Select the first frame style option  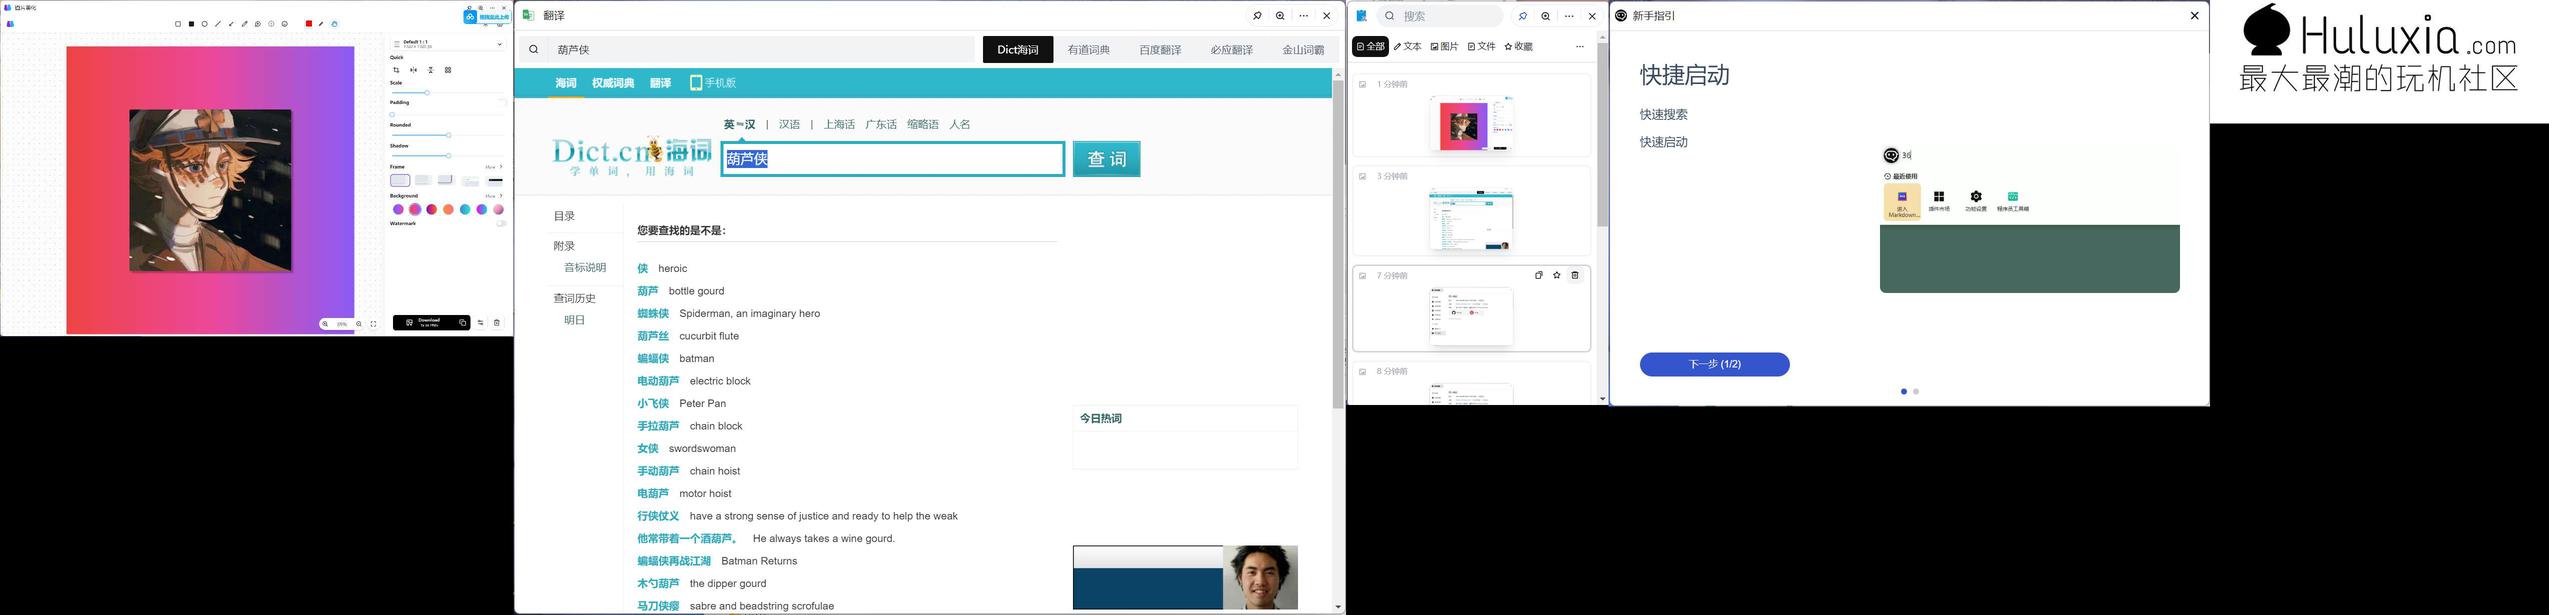coord(400,180)
